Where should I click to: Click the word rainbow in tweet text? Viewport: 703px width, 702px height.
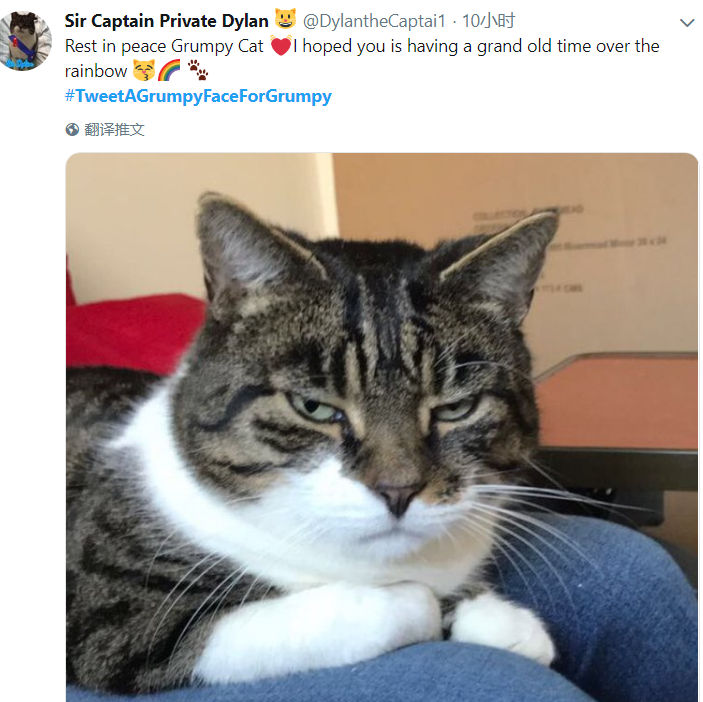click(96, 71)
